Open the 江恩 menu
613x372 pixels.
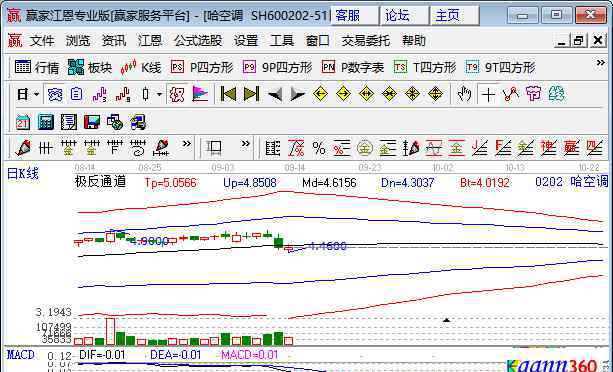(x=150, y=40)
